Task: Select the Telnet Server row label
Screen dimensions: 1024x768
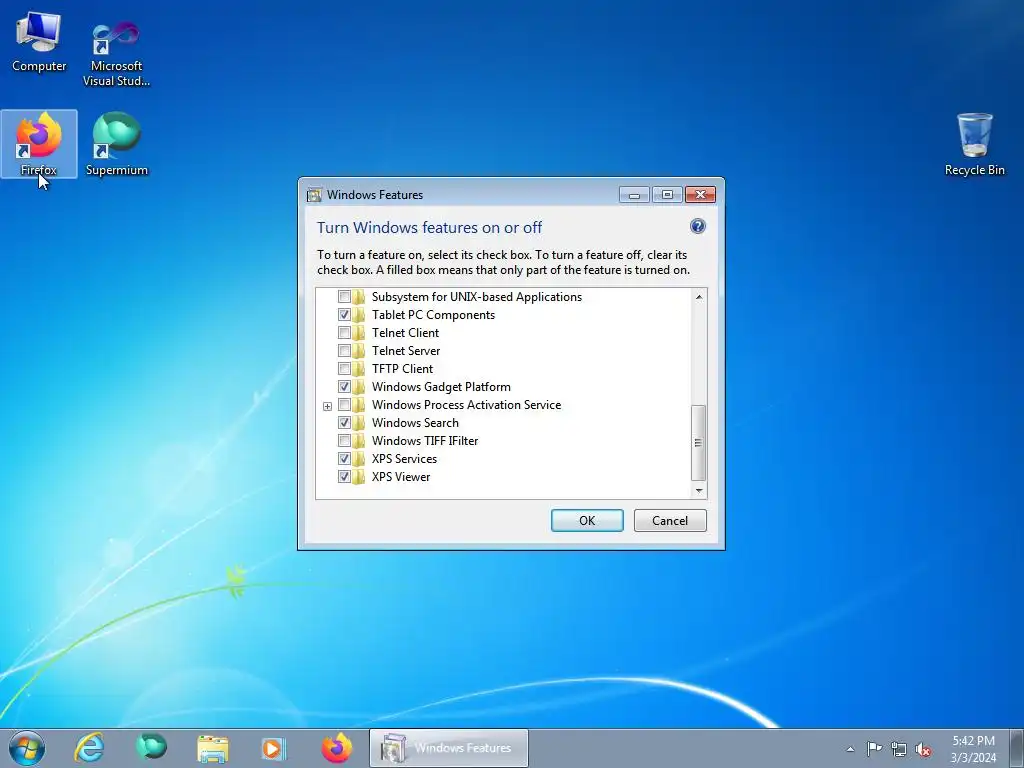Action: click(x=406, y=351)
